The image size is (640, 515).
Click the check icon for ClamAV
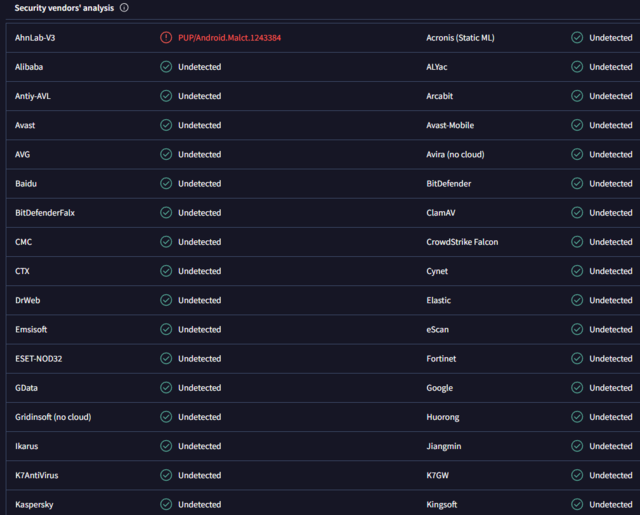pos(577,213)
